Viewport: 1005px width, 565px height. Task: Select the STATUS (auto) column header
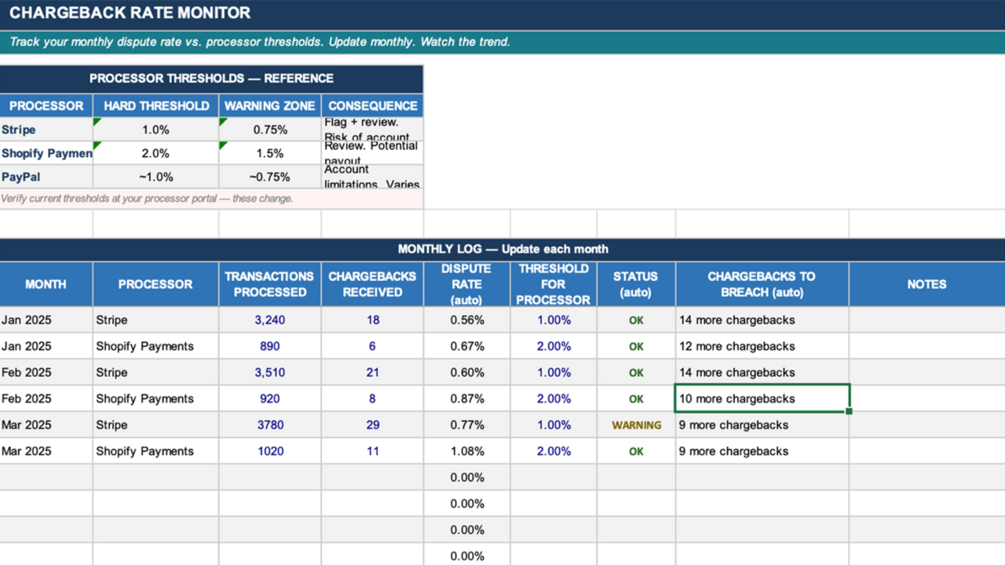point(636,284)
